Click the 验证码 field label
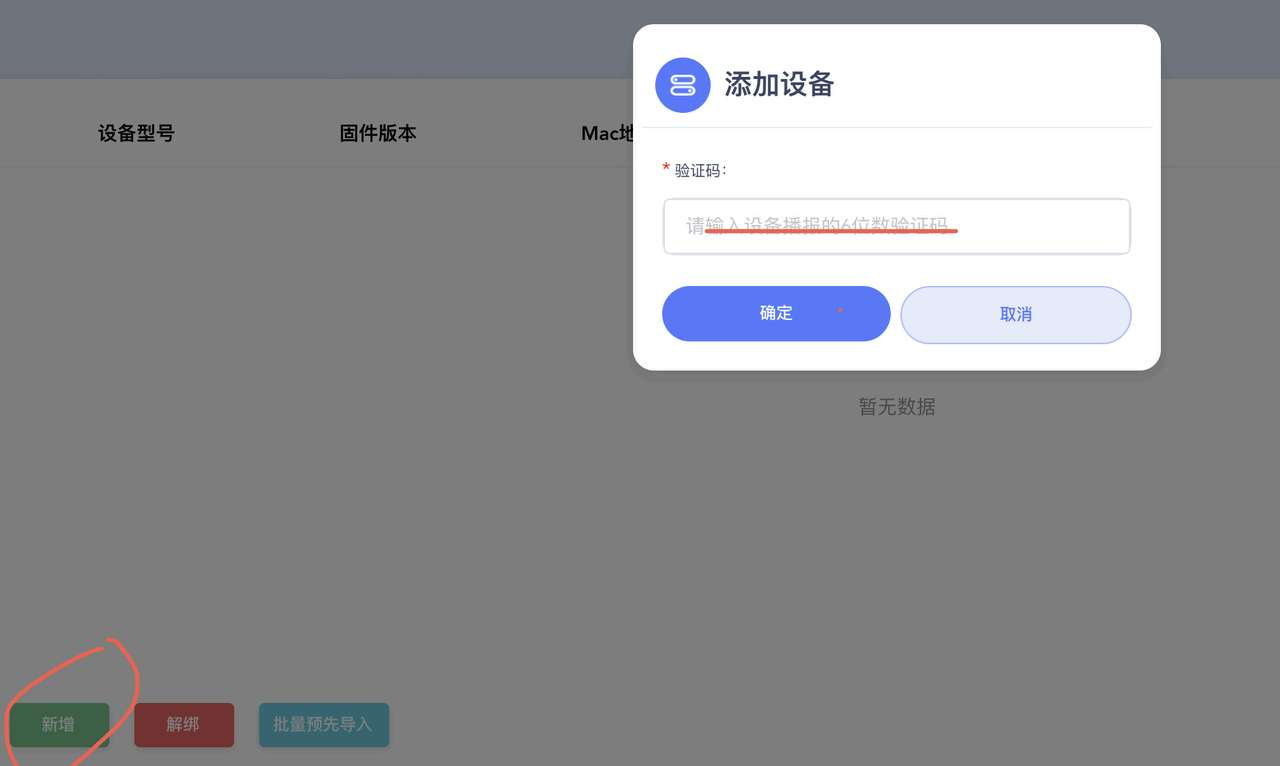 point(700,170)
